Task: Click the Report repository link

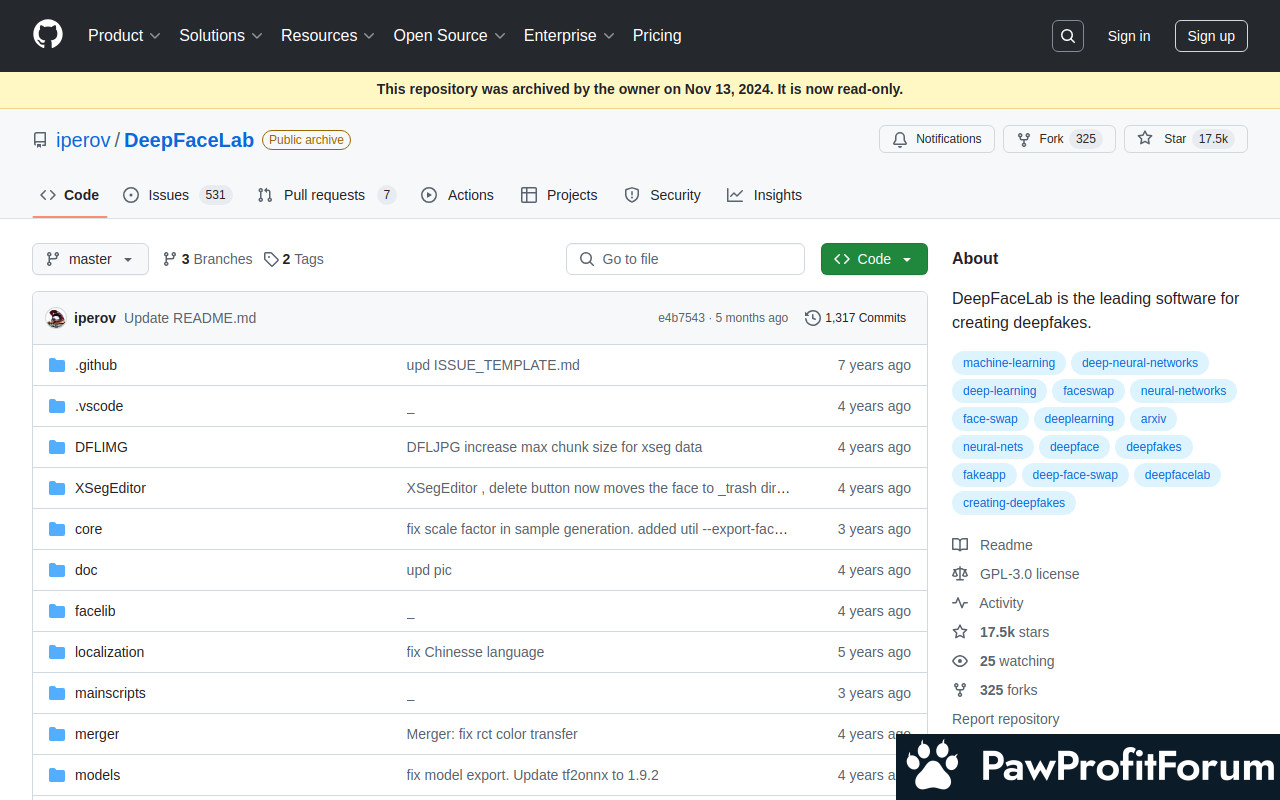Action: pyautogui.click(x=1005, y=719)
